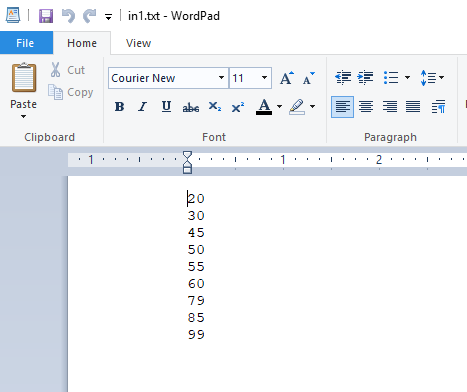Open the list style dropdown arrow

tap(407, 78)
